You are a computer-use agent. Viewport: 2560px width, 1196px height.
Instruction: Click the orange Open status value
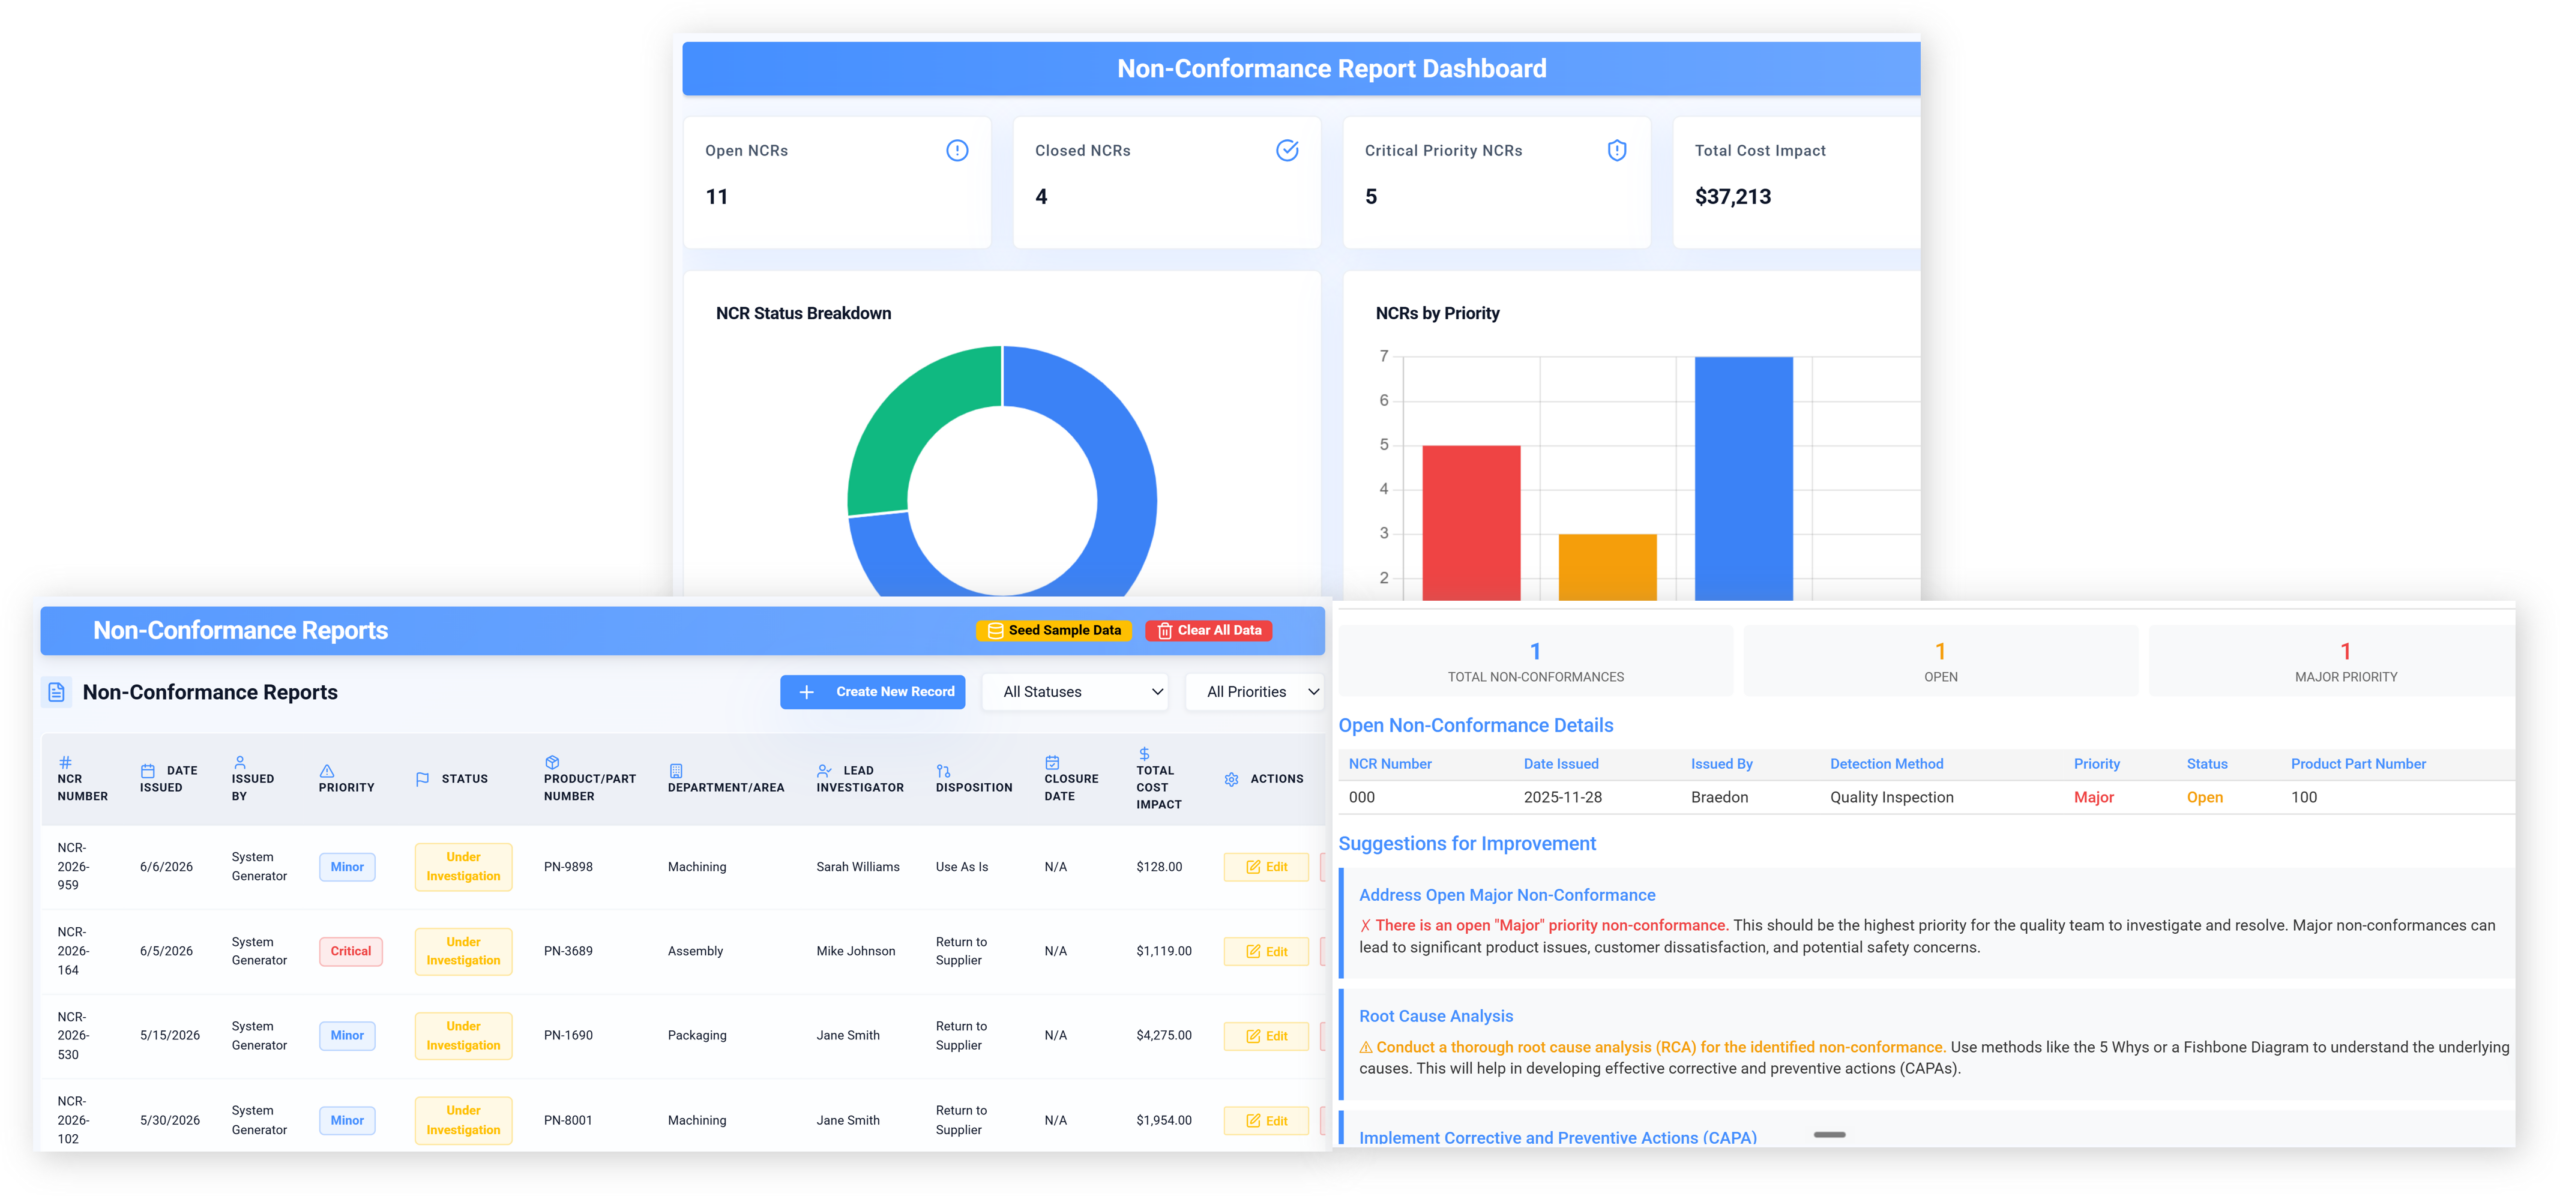tap(2204, 797)
